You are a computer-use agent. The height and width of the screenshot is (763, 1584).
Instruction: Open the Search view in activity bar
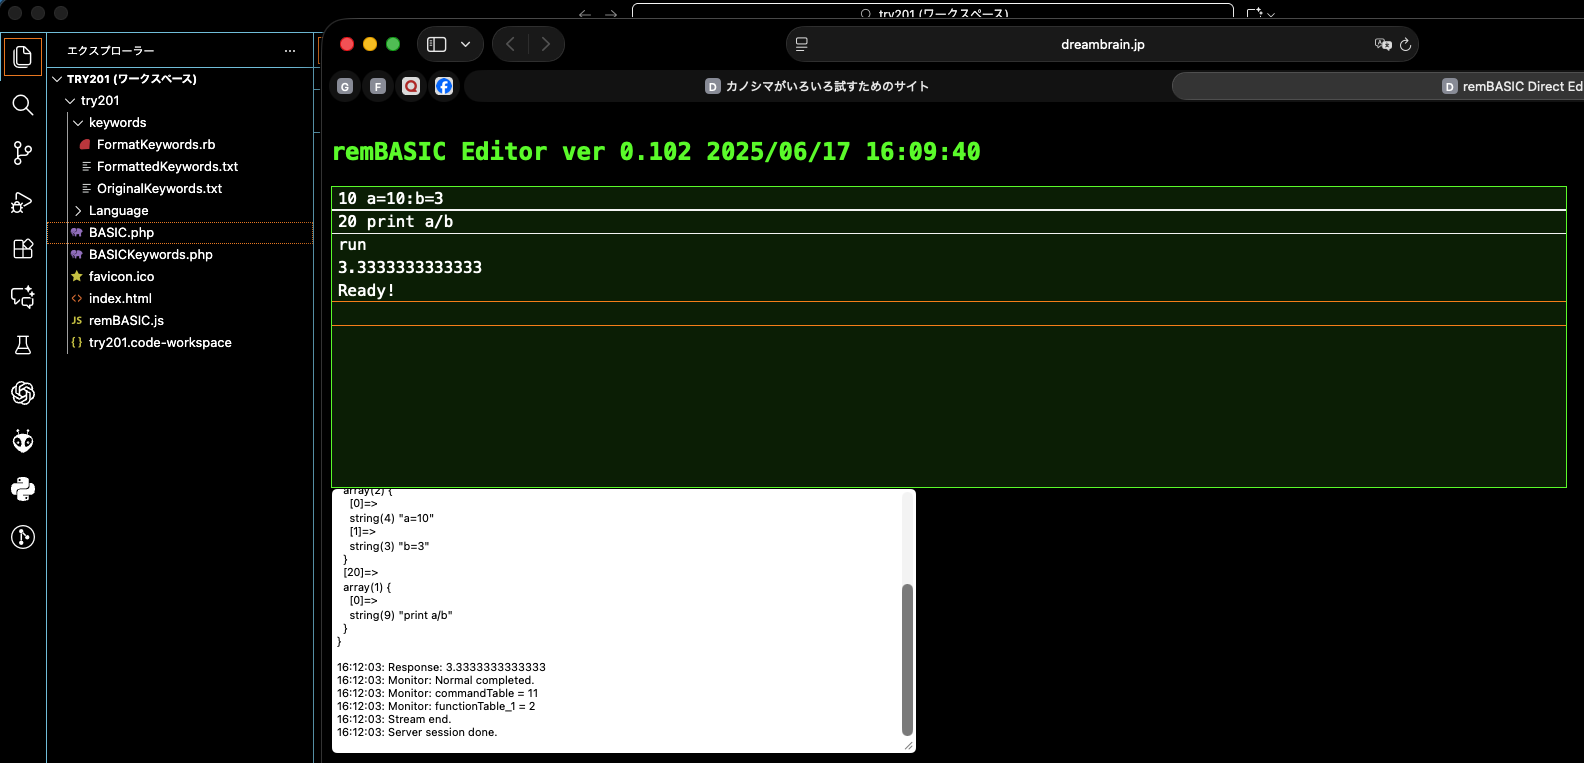[22, 105]
